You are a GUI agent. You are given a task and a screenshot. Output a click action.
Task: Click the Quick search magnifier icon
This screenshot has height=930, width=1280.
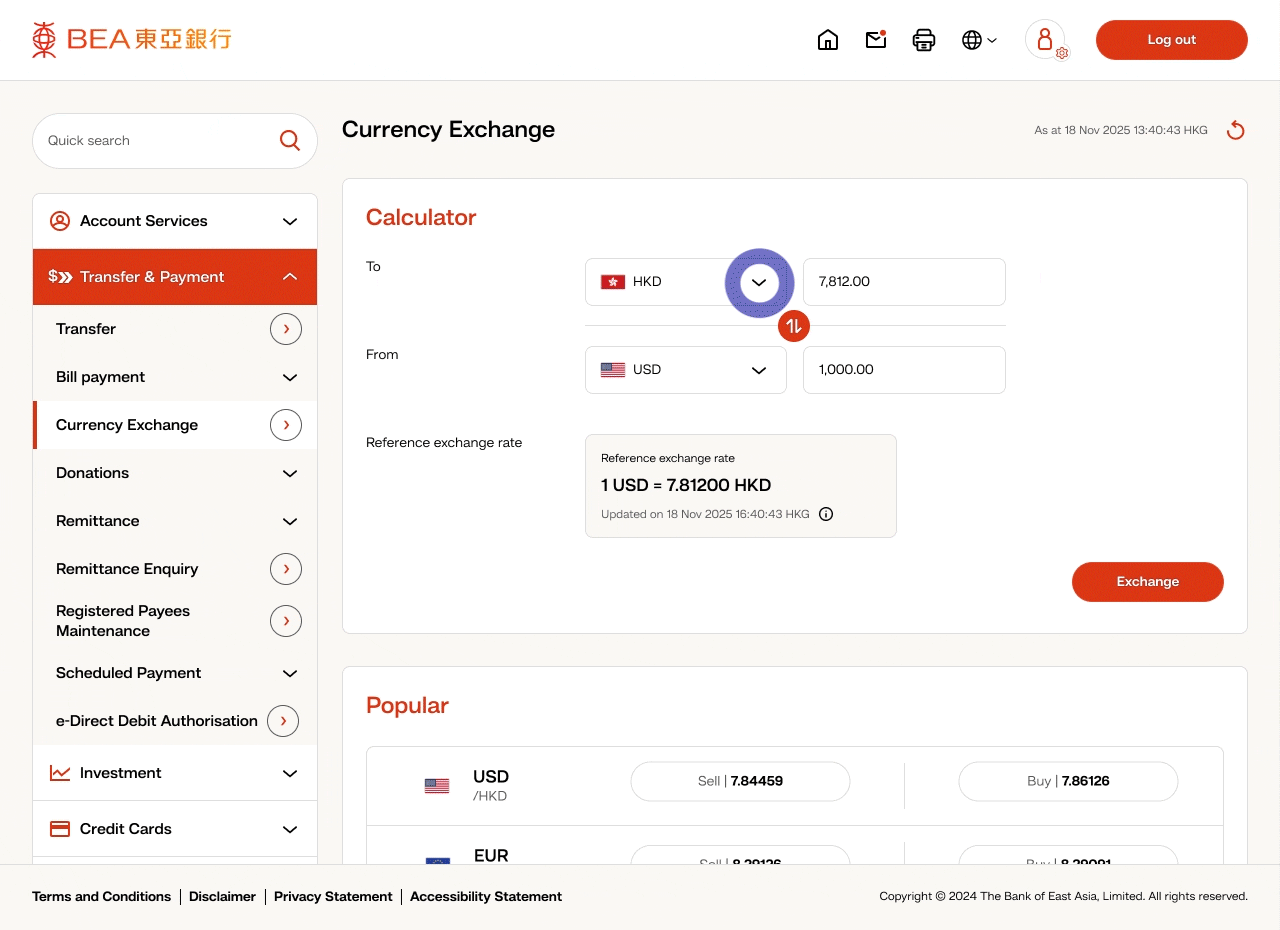[x=290, y=141]
